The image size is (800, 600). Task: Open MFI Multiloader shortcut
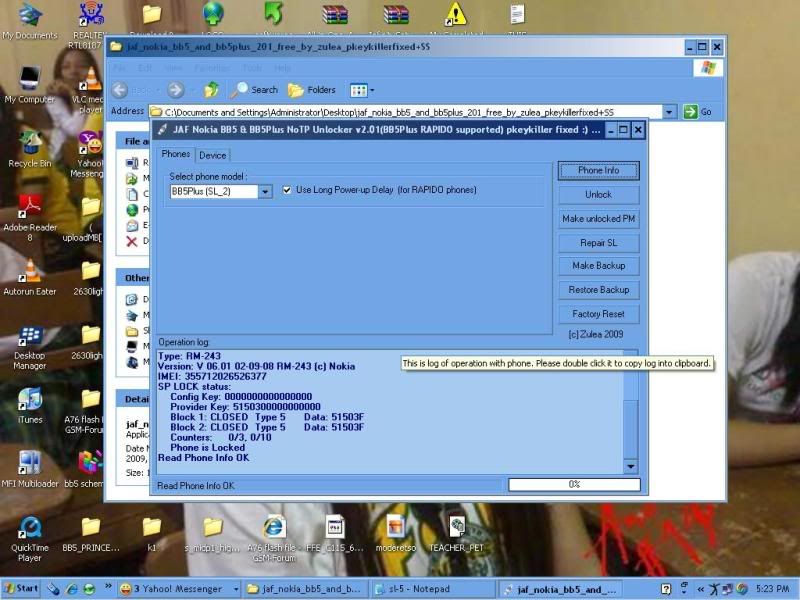(30, 469)
